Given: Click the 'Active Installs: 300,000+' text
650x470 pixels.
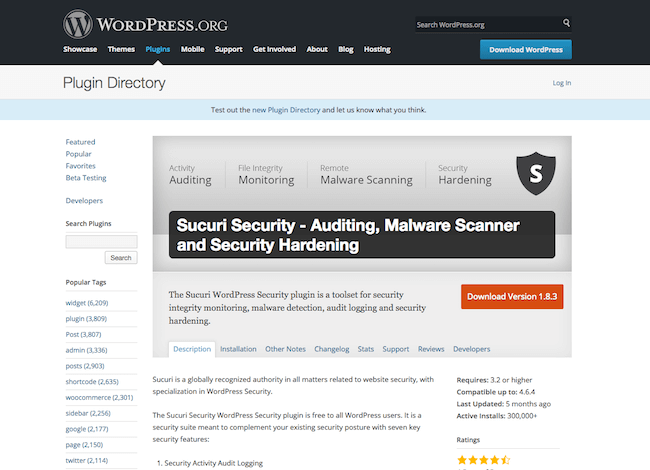Looking at the screenshot, I should (497, 416).
